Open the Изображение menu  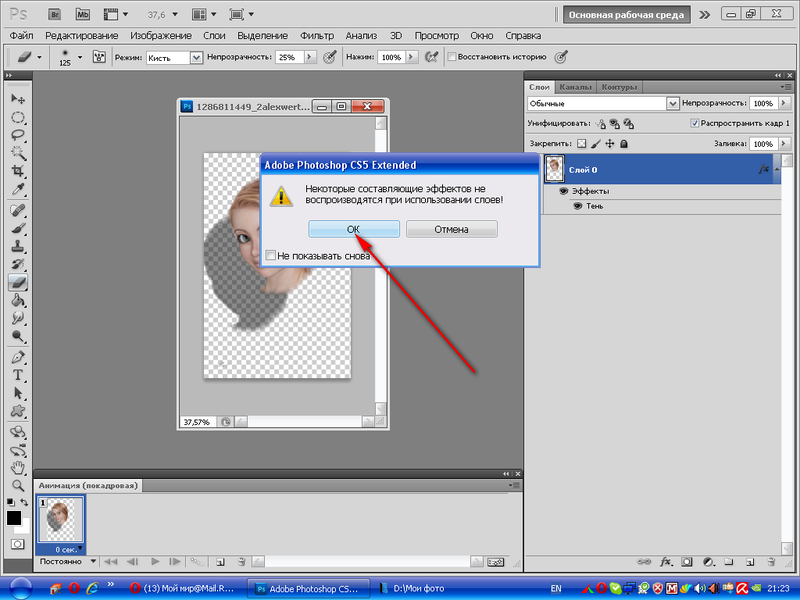coord(161,36)
